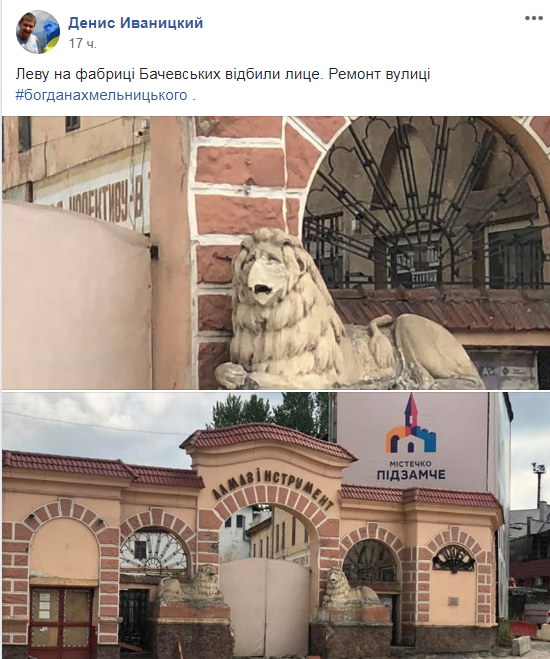Click the Алмазінструмент arch sign in photo

pos(274,489)
